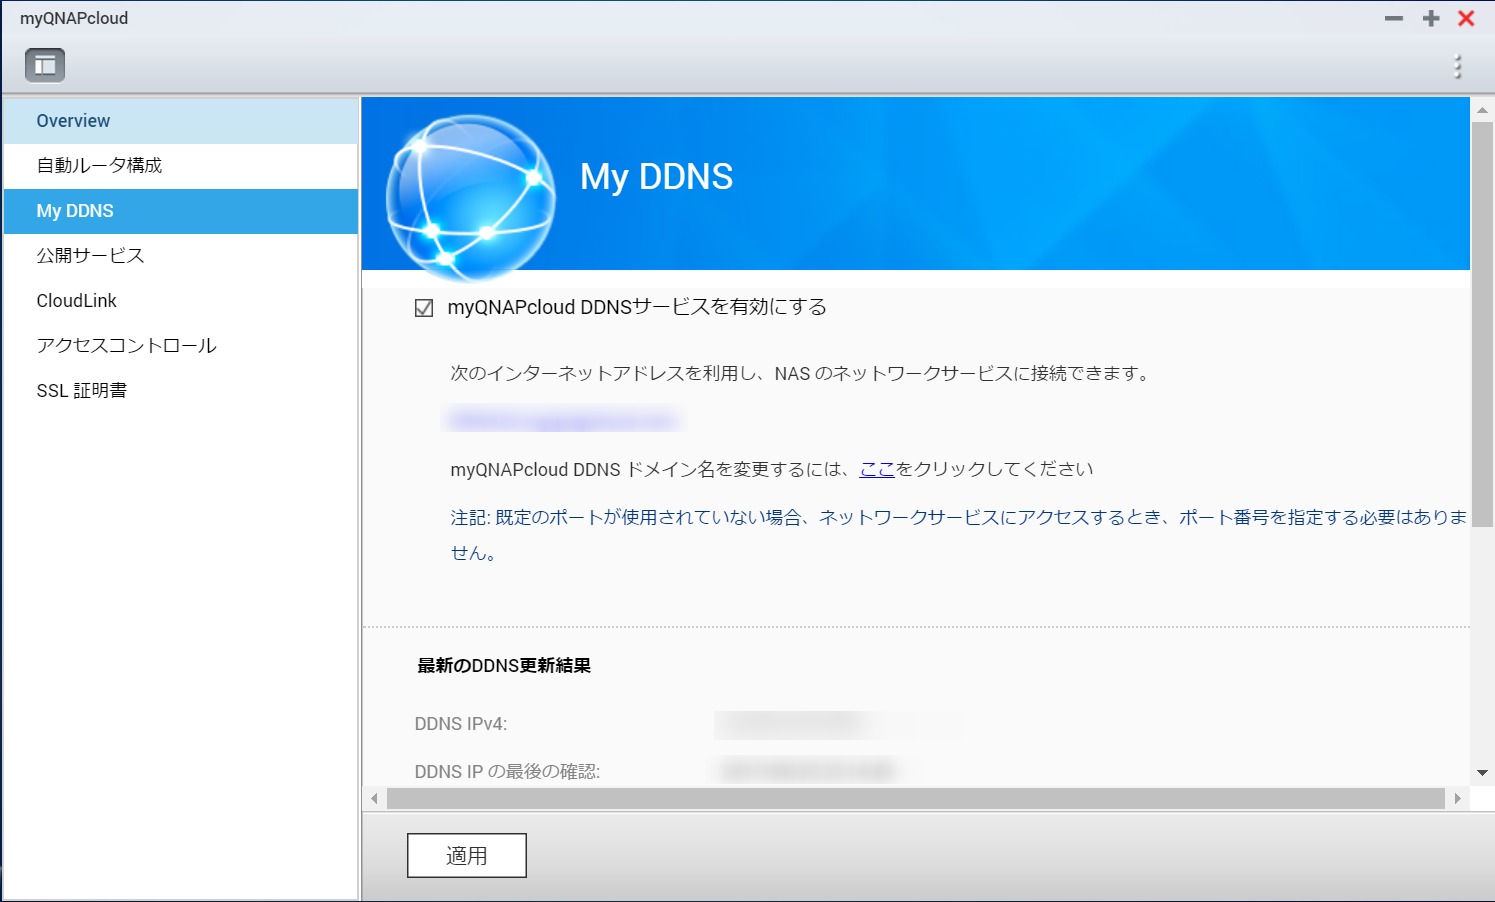This screenshot has width=1495, height=902.
Task: Click the horizontal scrollbar left arrow
Action: [375, 799]
